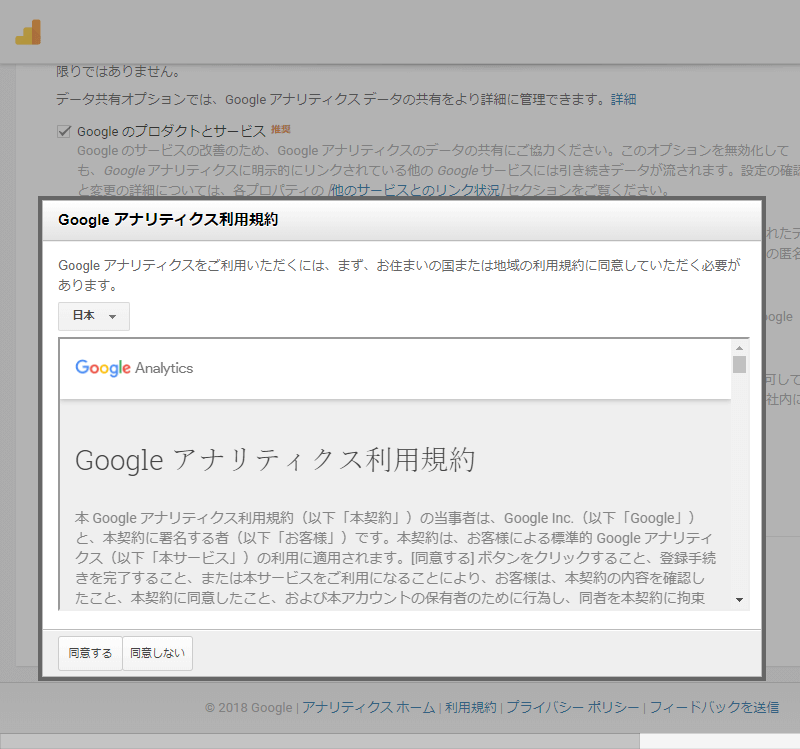This screenshot has height=749, width=800.
Task: Click the dialog title bar Google アナリティクス利用規約
Action: point(168,220)
